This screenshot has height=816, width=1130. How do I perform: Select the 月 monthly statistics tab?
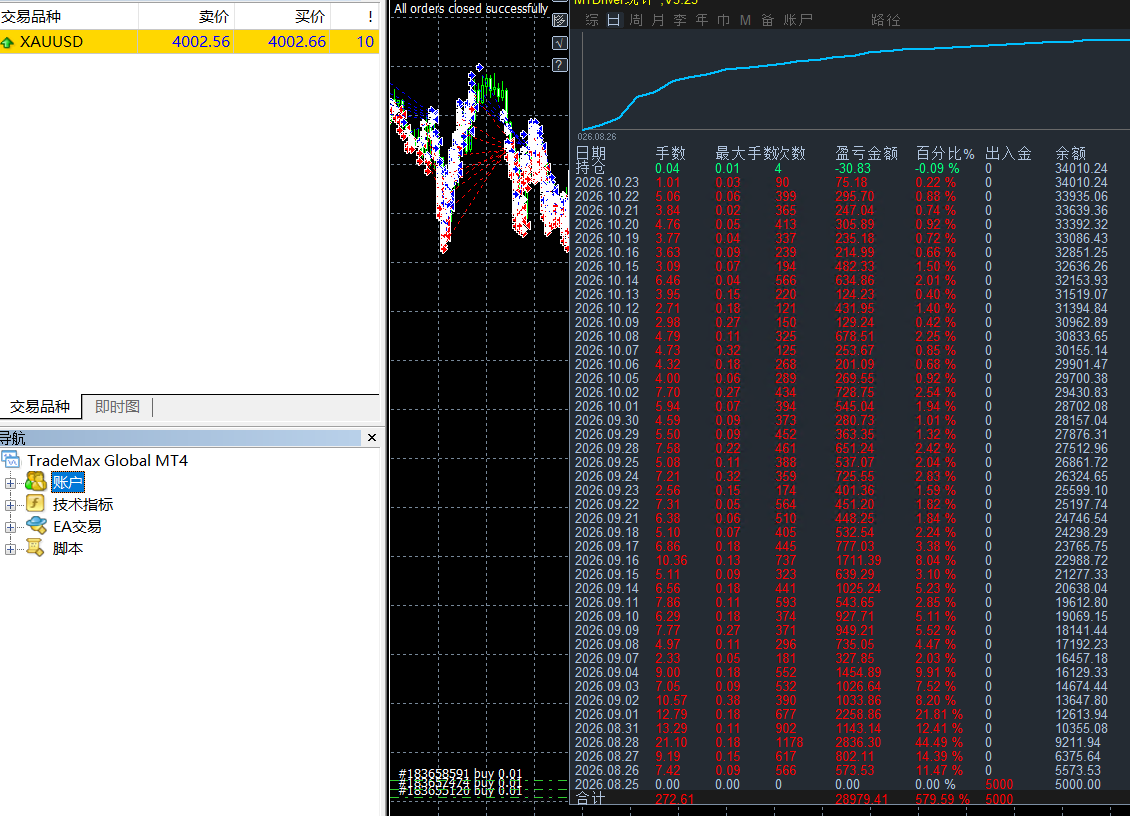click(x=657, y=20)
